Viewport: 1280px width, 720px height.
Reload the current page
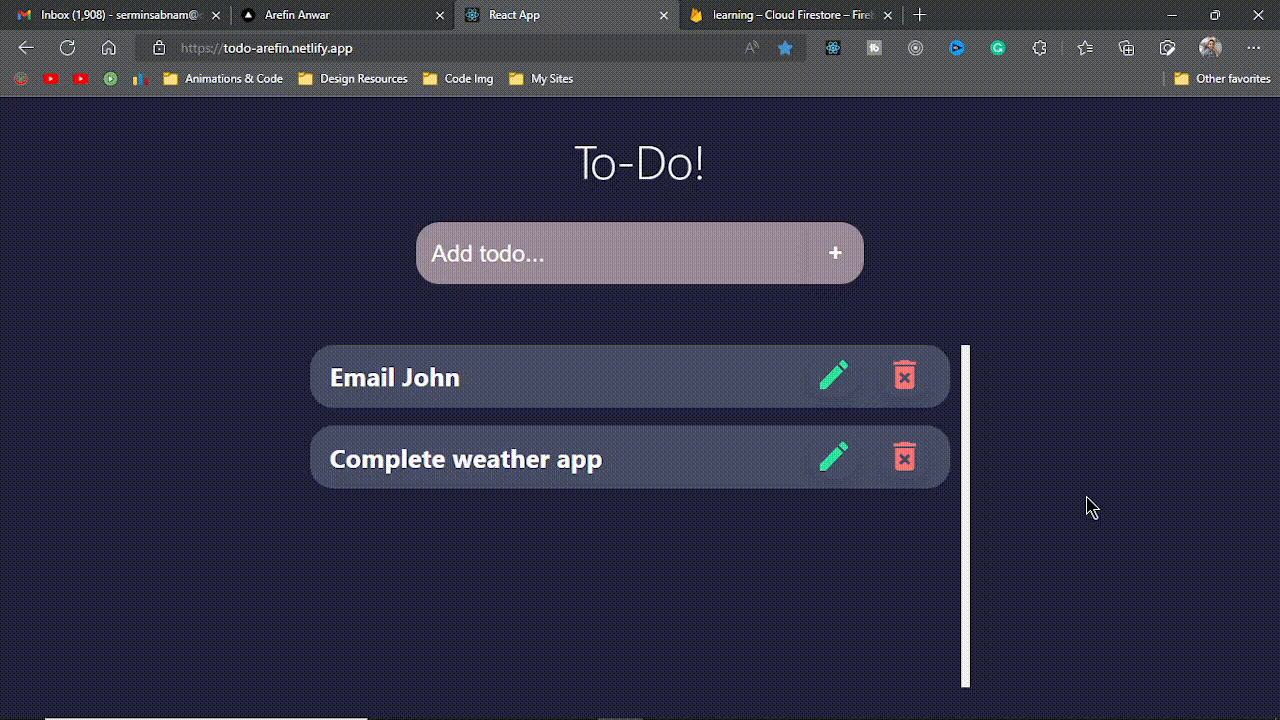[67, 48]
